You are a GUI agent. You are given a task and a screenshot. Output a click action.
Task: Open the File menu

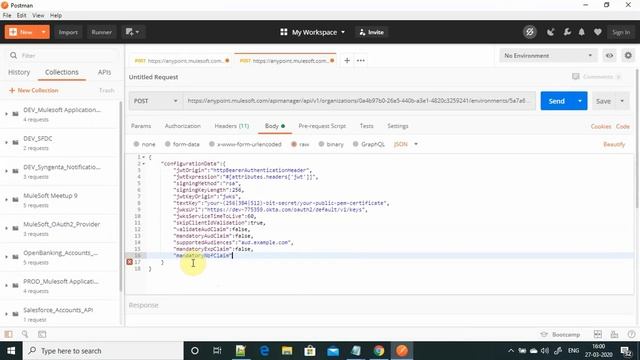coord(7,15)
